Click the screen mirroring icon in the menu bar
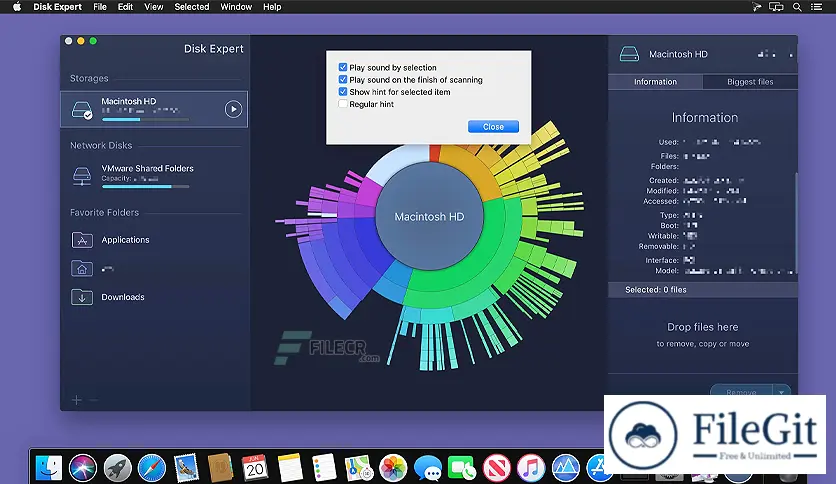 coord(776,7)
